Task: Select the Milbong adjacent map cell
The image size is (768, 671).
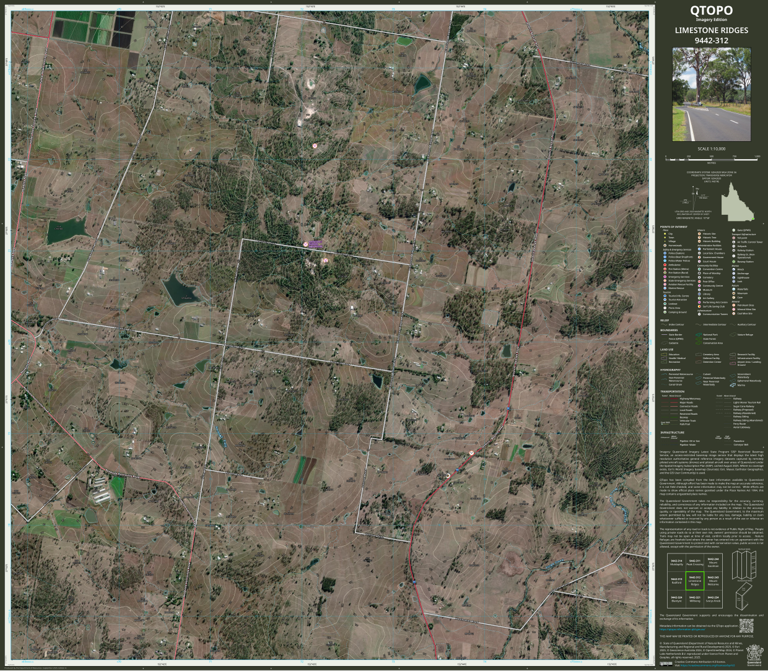Action: pyautogui.click(x=695, y=599)
